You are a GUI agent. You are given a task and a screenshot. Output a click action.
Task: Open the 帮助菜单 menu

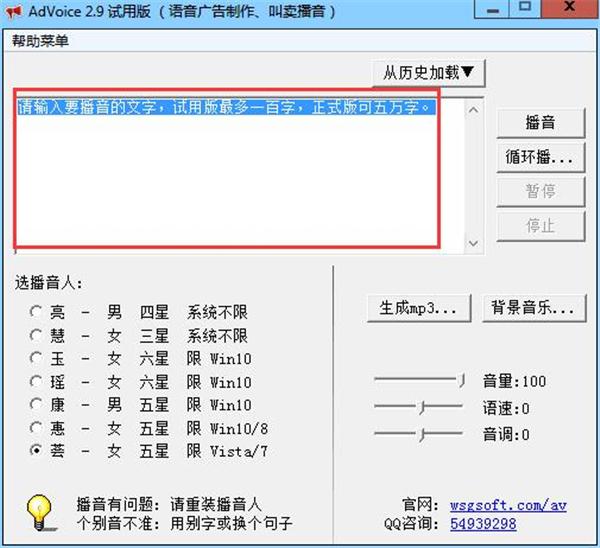[40, 41]
